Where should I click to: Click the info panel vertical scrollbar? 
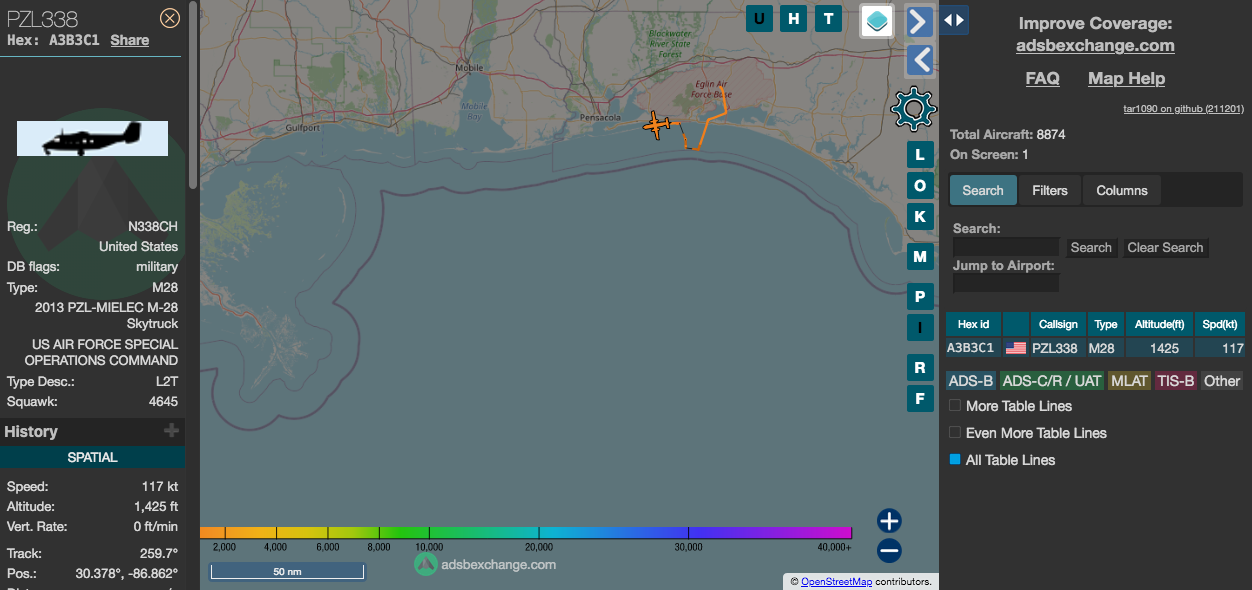[x=193, y=95]
